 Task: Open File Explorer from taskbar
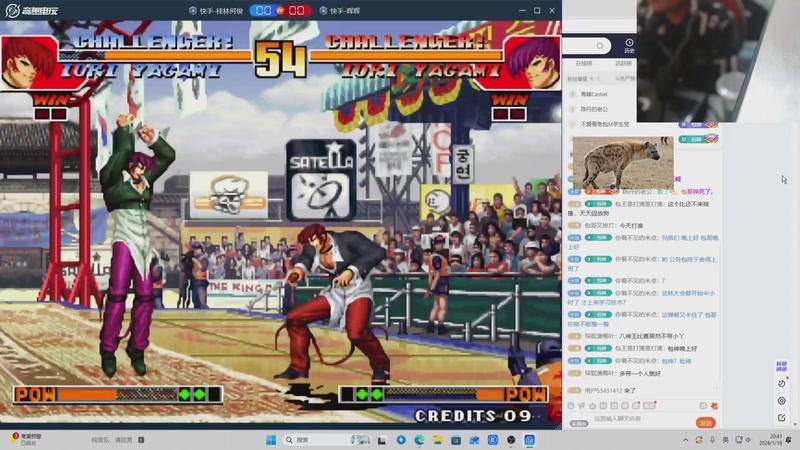pyautogui.click(x=437, y=440)
